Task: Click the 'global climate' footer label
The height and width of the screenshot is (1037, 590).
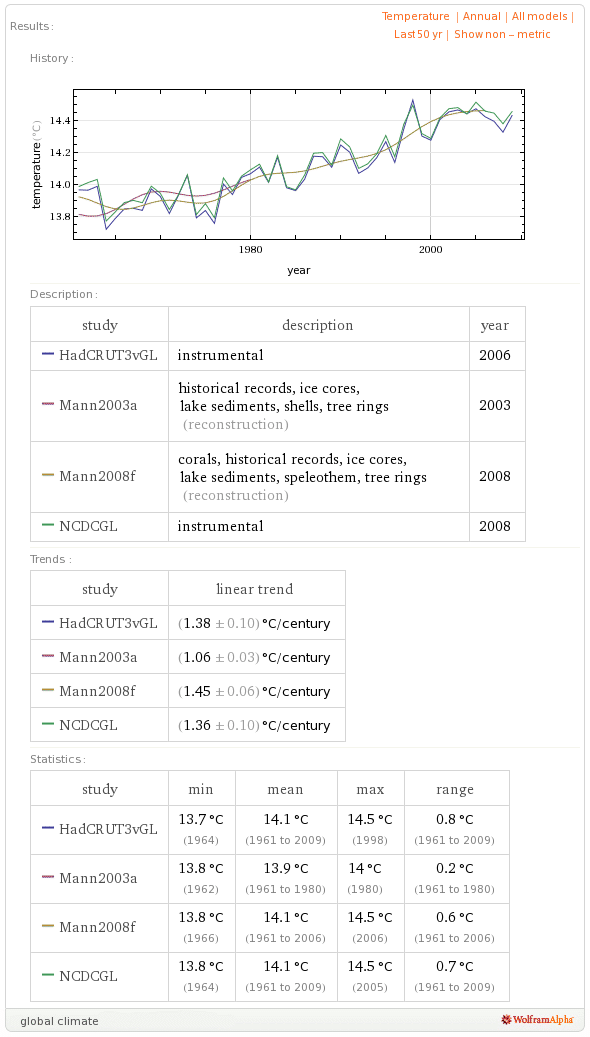Action: [x=59, y=1020]
